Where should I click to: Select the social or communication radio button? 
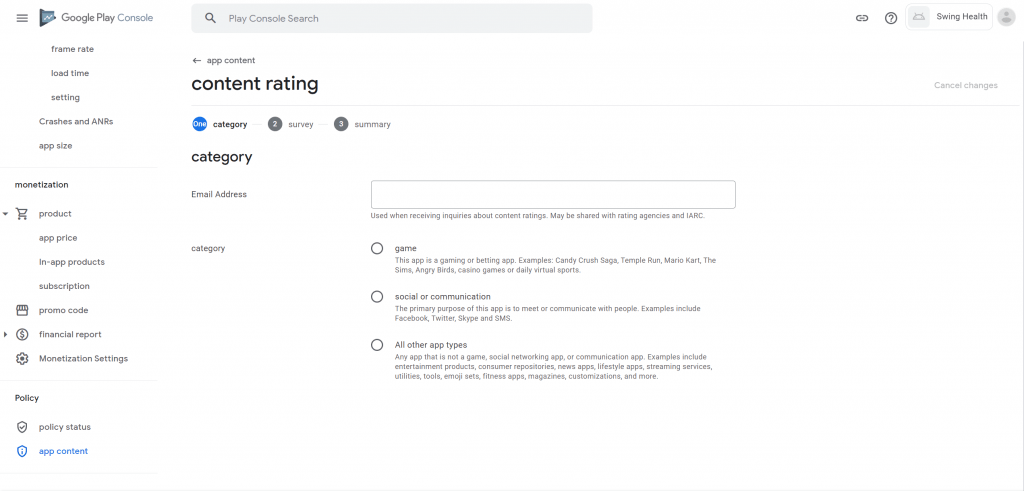(377, 296)
